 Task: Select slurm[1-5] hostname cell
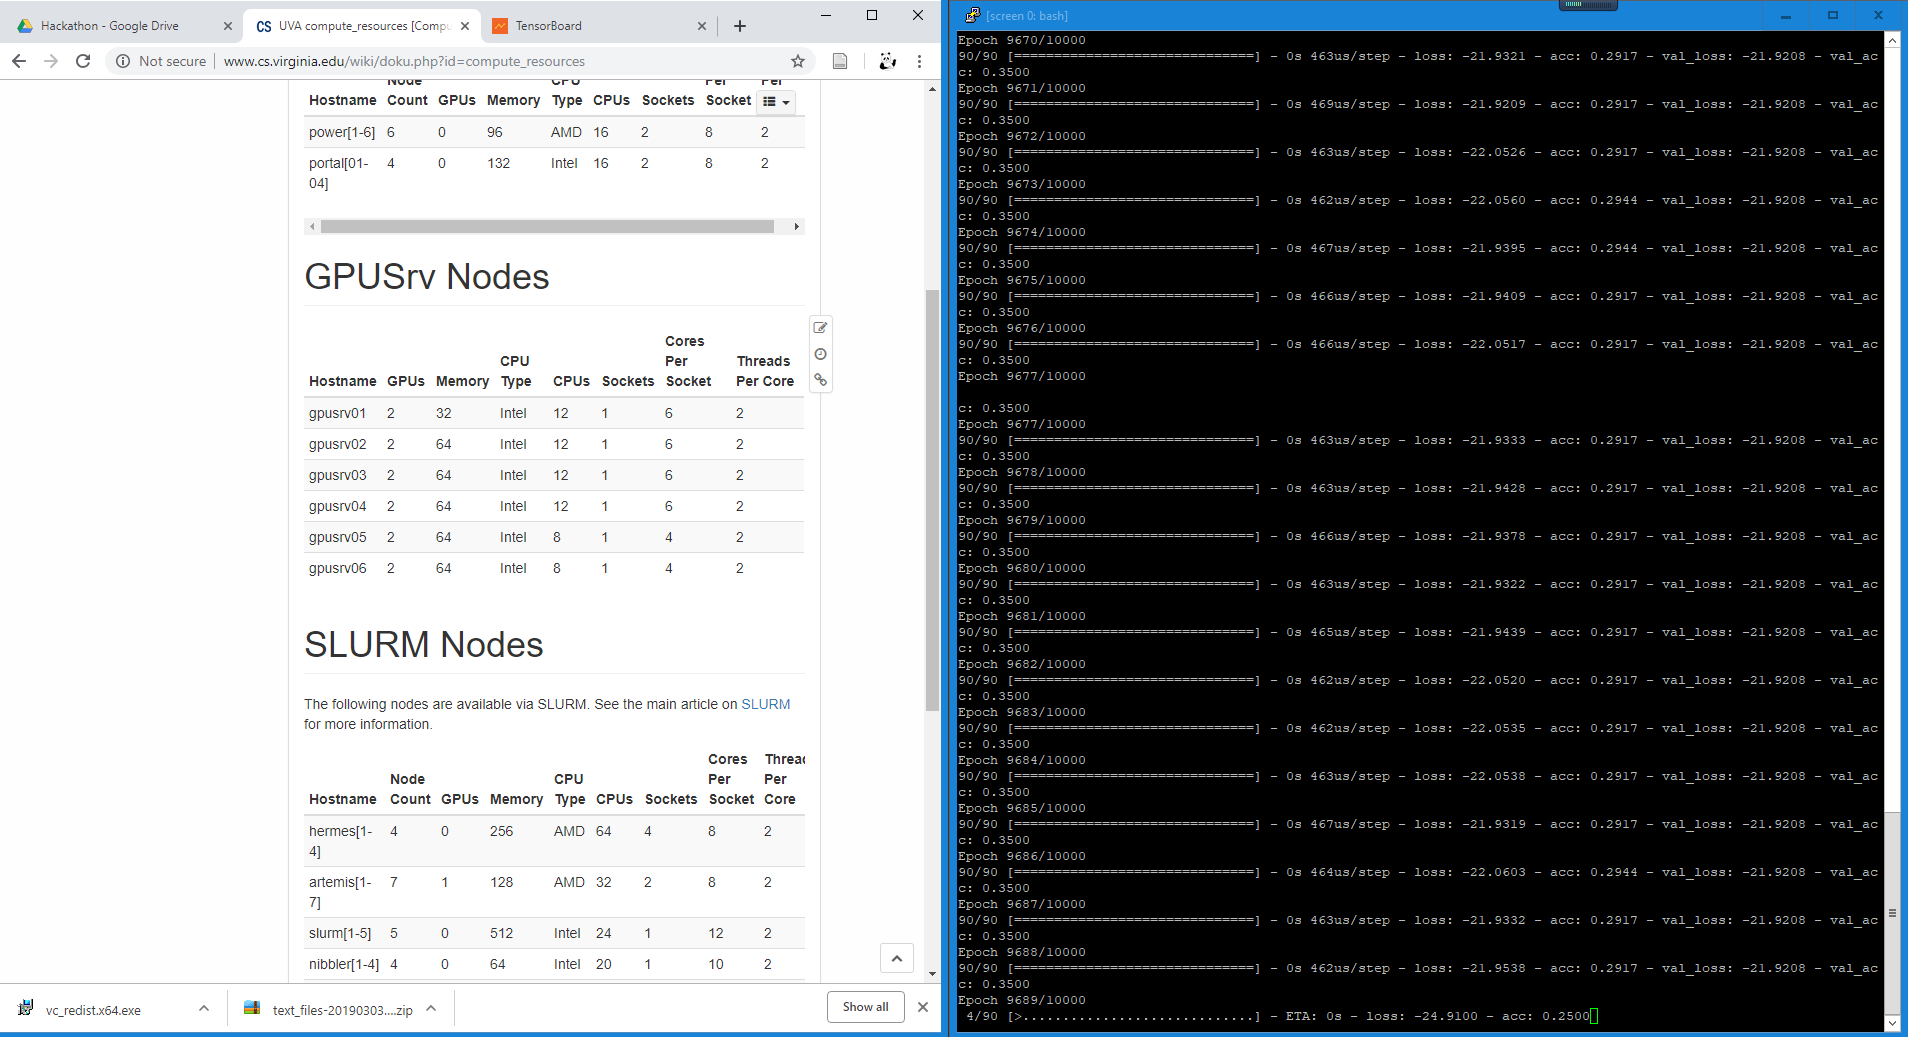pos(340,933)
